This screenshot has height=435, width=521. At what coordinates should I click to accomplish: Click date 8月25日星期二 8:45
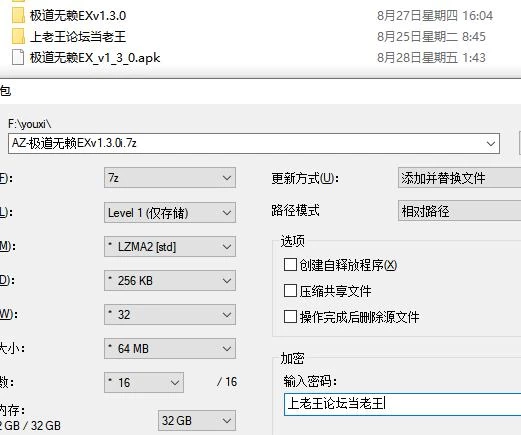[x=431, y=37]
